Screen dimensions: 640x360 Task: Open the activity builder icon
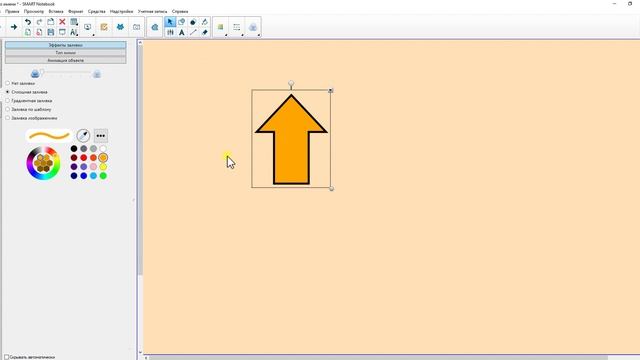coord(104,27)
